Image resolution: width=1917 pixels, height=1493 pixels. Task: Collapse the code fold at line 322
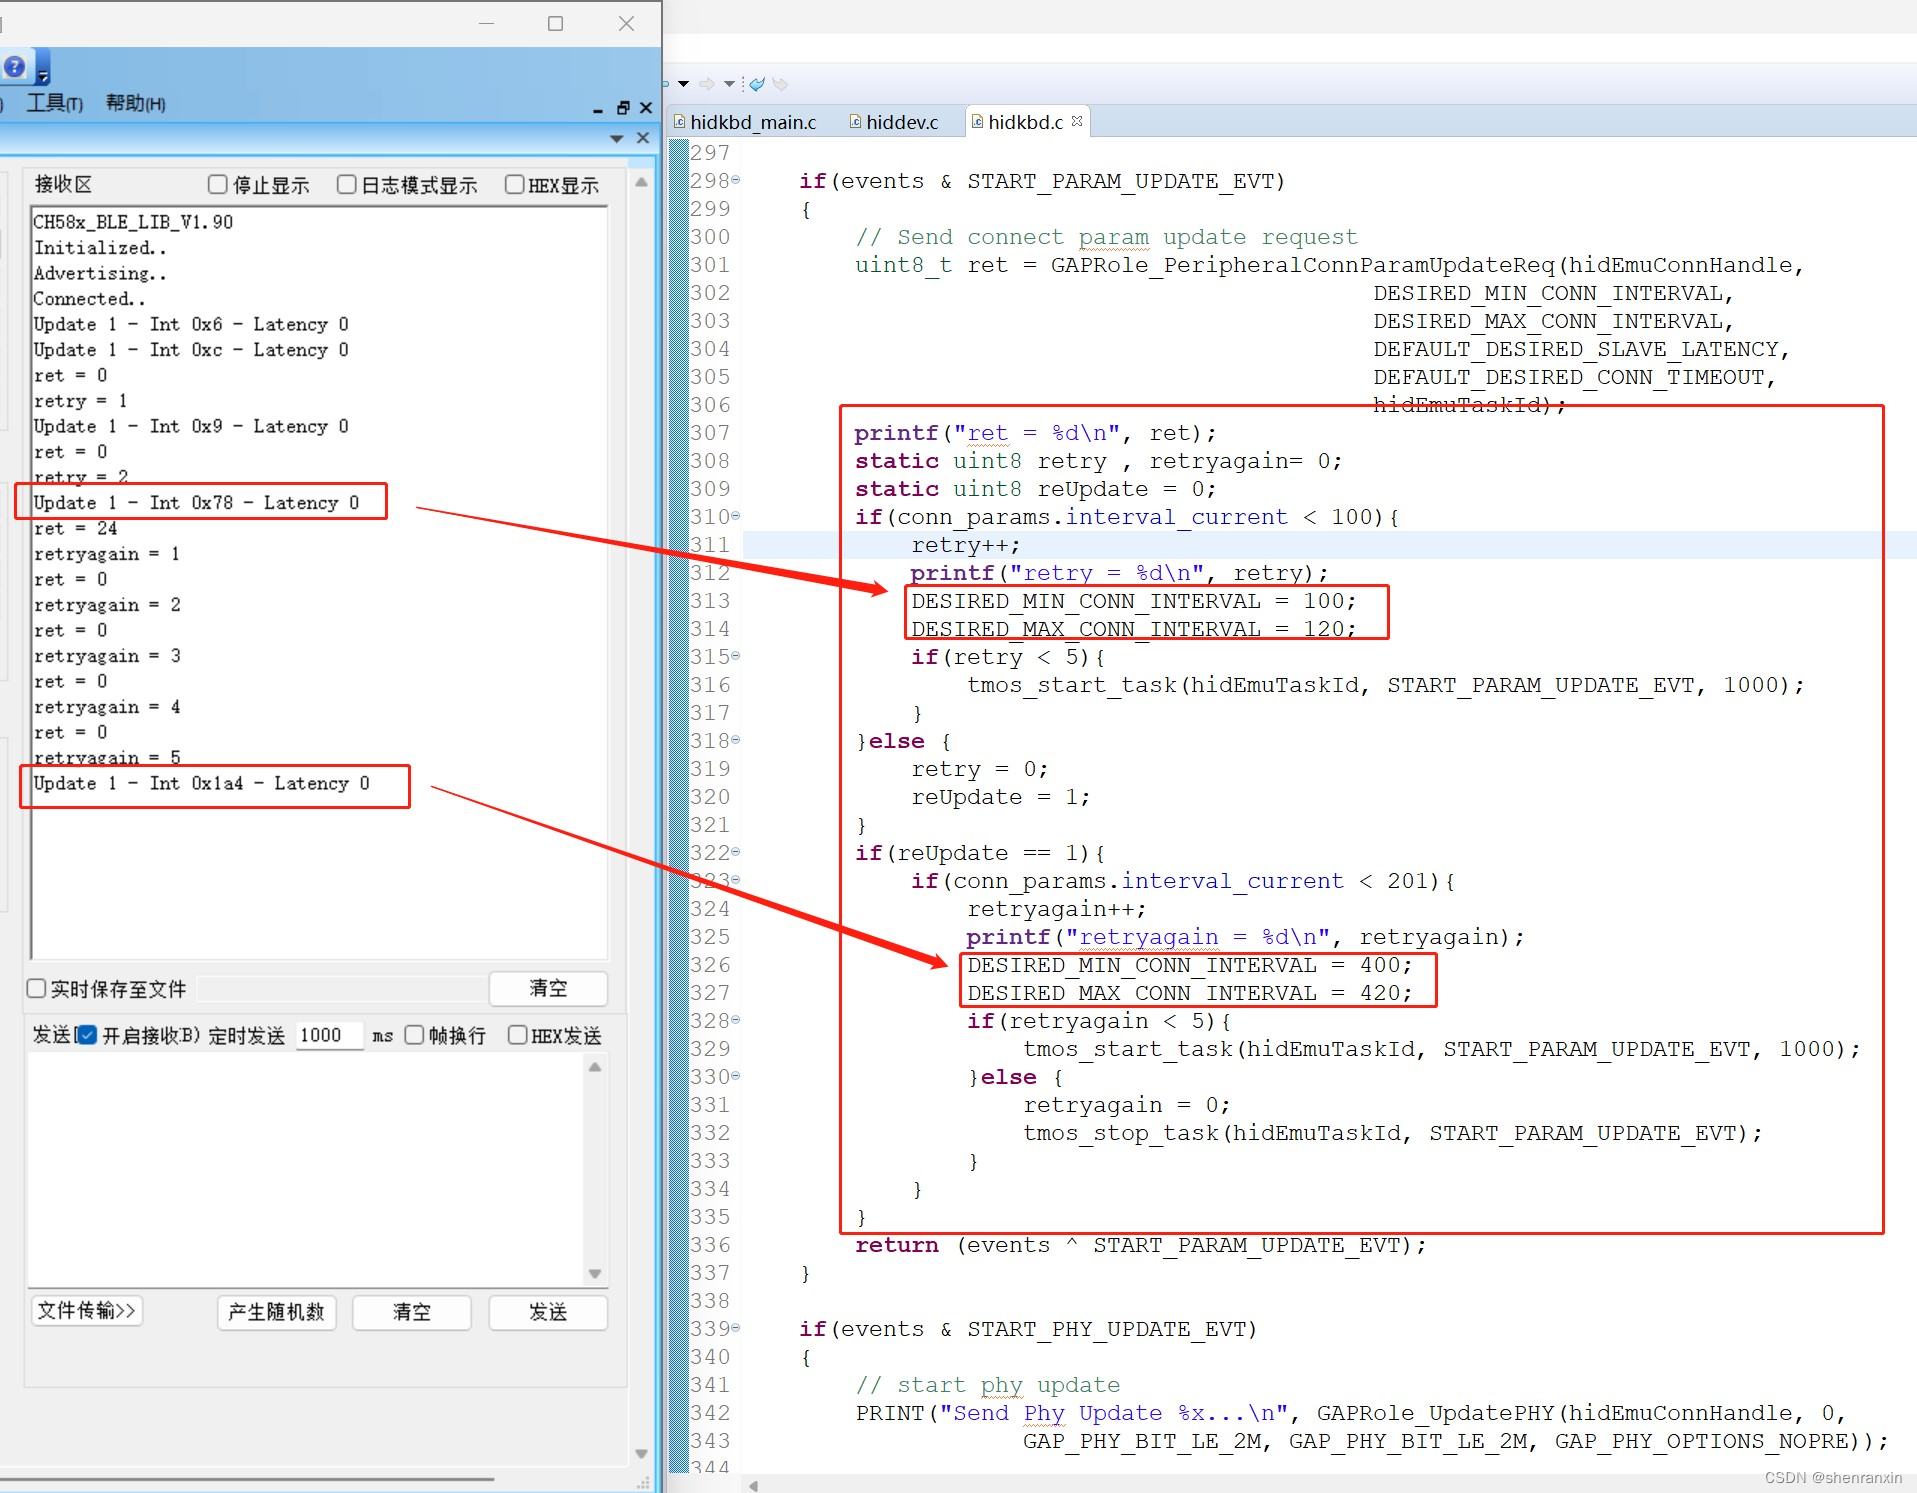tap(736, 852)
